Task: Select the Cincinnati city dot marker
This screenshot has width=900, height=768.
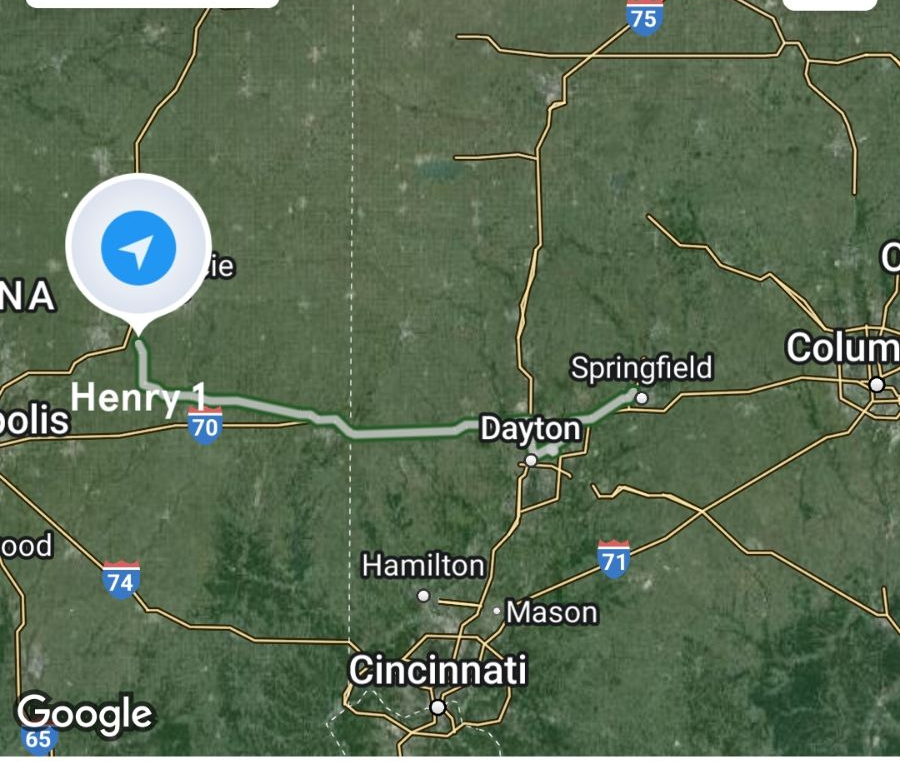Action: point(438,707)
